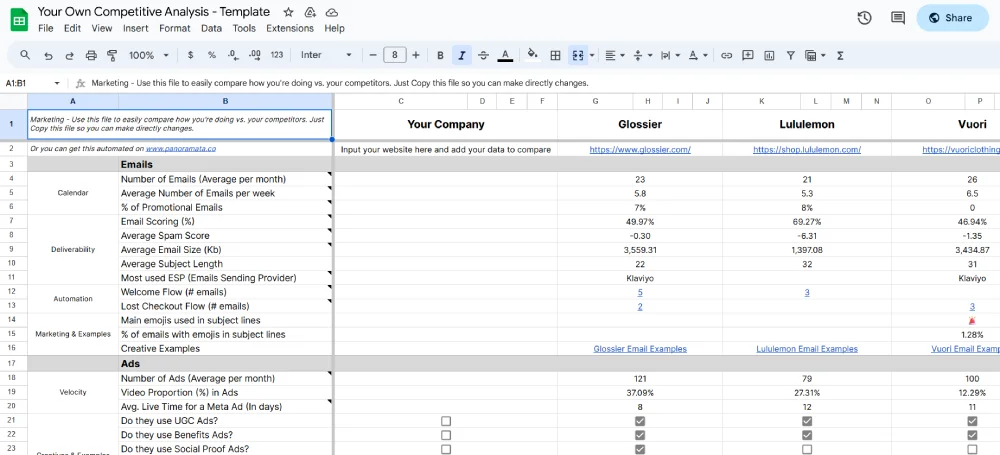
Task: Open the text wrapping dropdown
Action: pyautogui.click(x=670, y=56)
